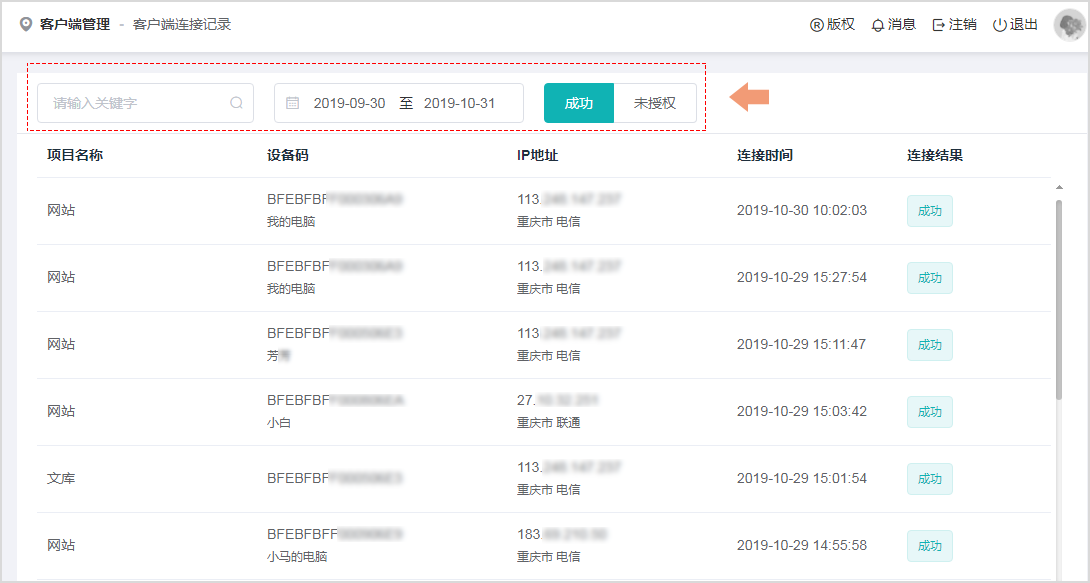Click the 注销 logout icon

pos(938,25)
